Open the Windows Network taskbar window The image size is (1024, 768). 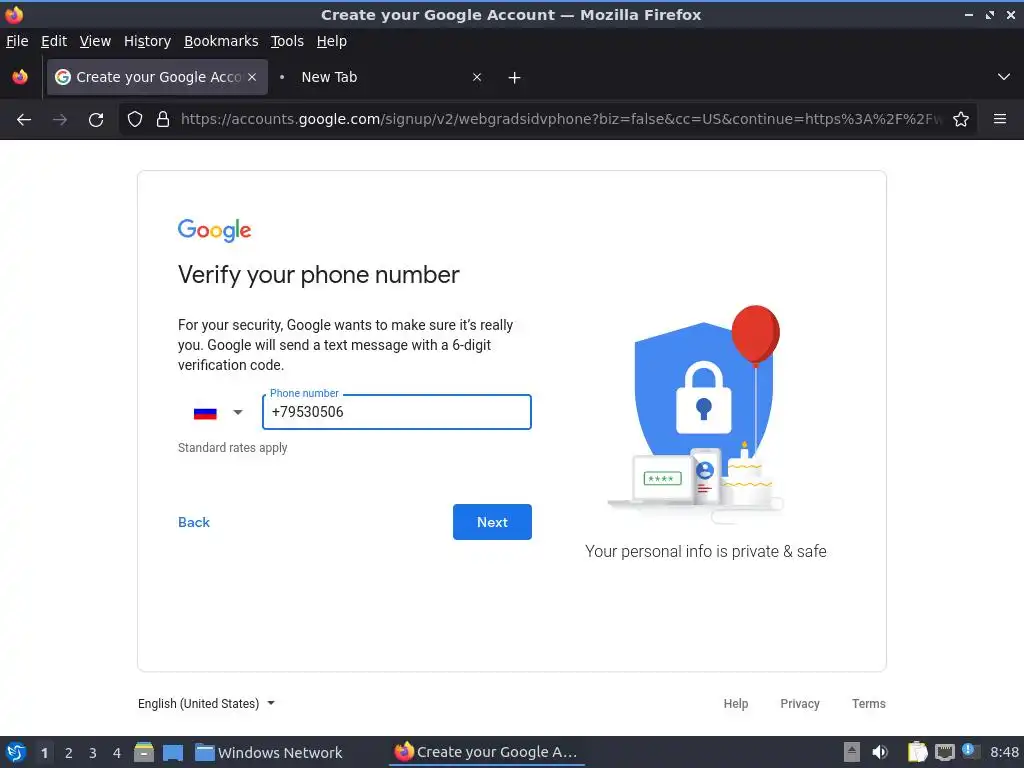coord(268,752)
